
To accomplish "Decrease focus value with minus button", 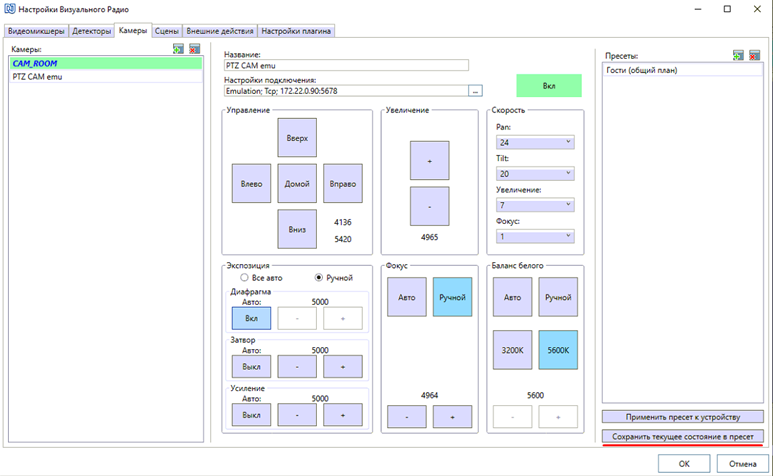I will click(x=407, y=417).
